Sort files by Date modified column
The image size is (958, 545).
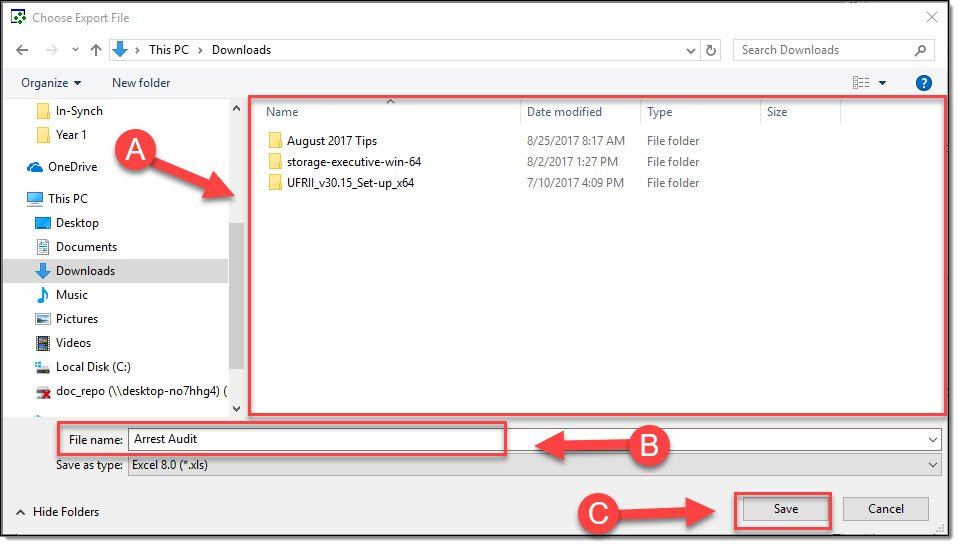[564, 112]
